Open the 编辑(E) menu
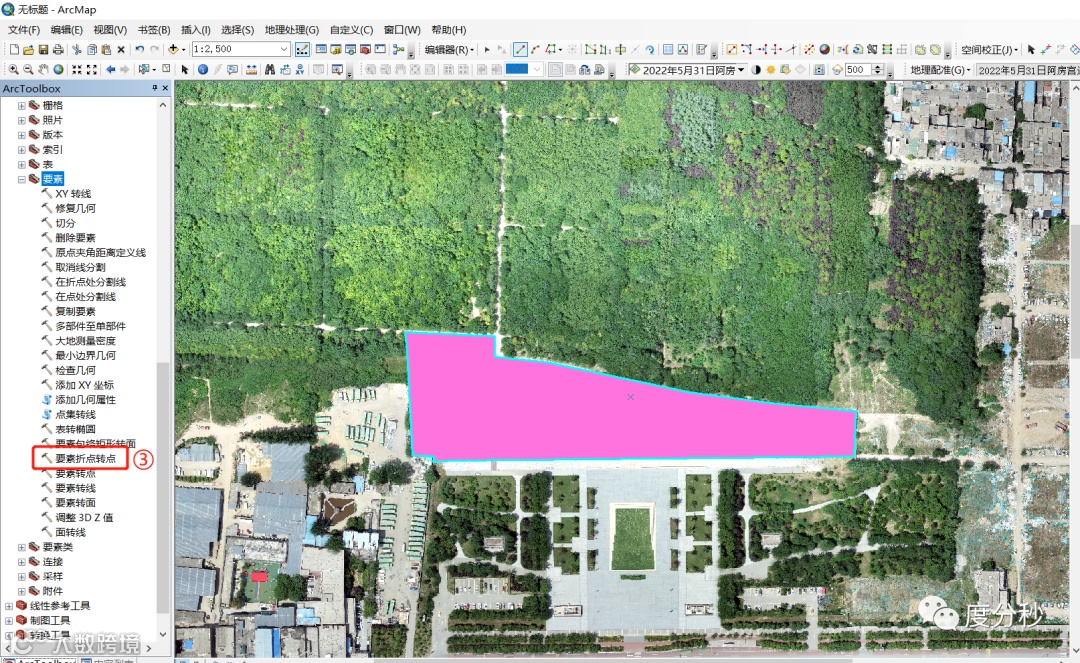Image resolution: width=1080 pixels, height=663 pixels. (66, 30)
